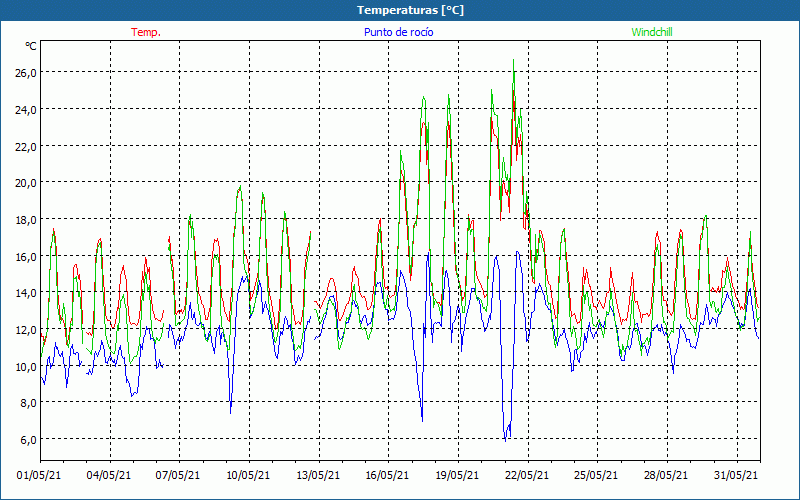Select the red Temp. legend label
This screenshot has width=800, height=500.
[x=146, y=32]
